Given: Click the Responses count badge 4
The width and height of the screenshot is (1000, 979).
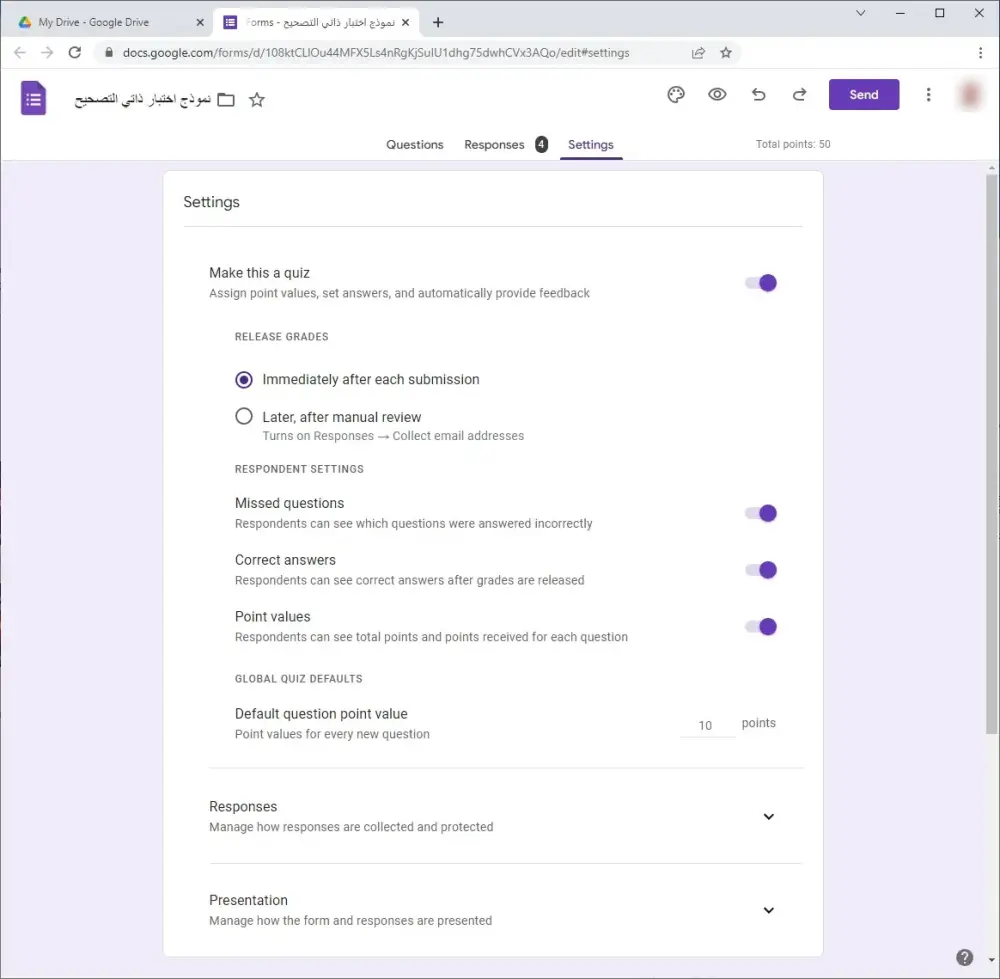Looking at the screenshot, I should click(x=541, y=145).
